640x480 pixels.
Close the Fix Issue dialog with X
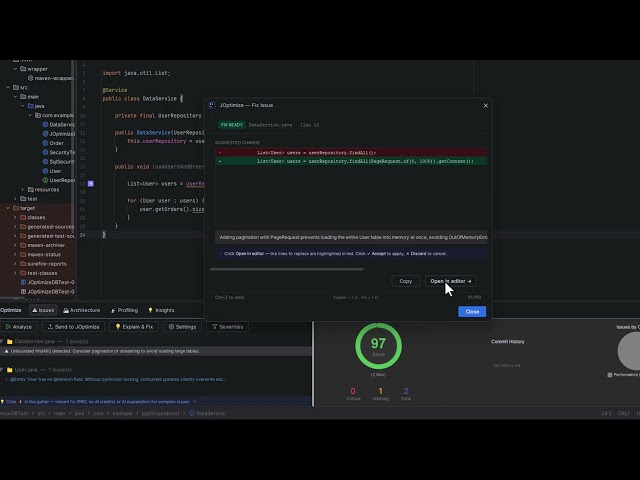click(x=486, y=105)
